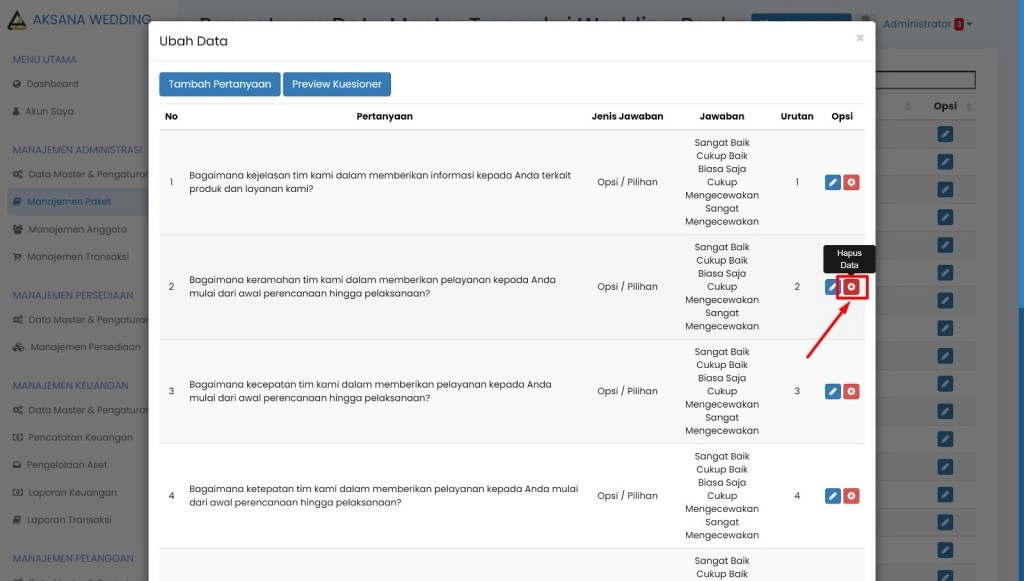Close the Ubah Data dialog
The image size is (1024, 581).
tap(860, 38)
